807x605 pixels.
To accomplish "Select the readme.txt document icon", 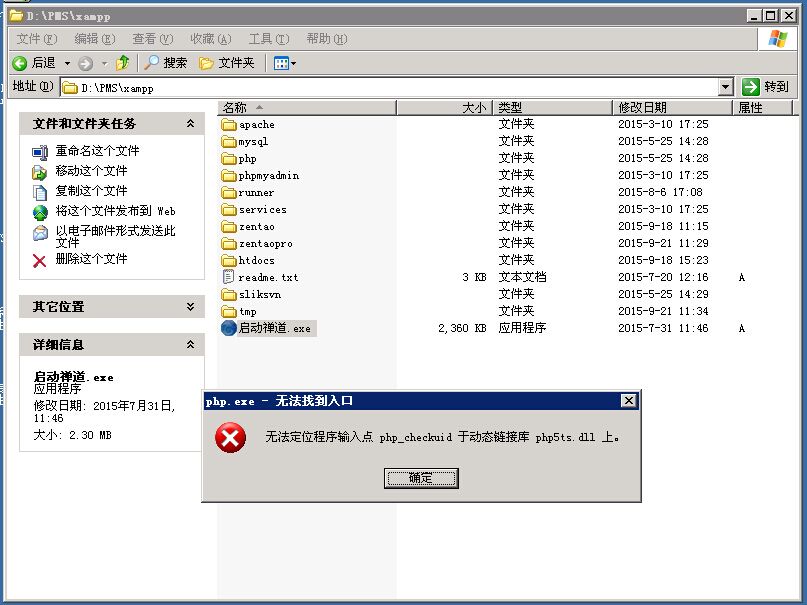I will [x=228, y=277].
